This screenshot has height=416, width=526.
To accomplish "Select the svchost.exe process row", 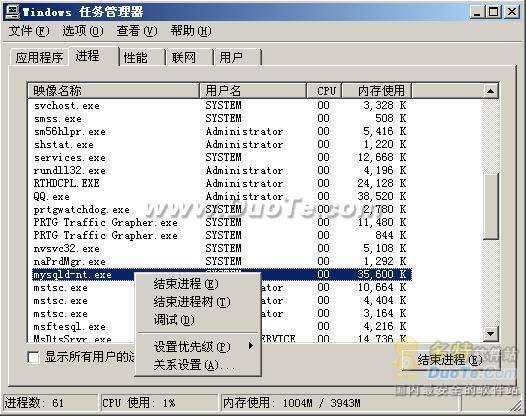I will 221,105.
